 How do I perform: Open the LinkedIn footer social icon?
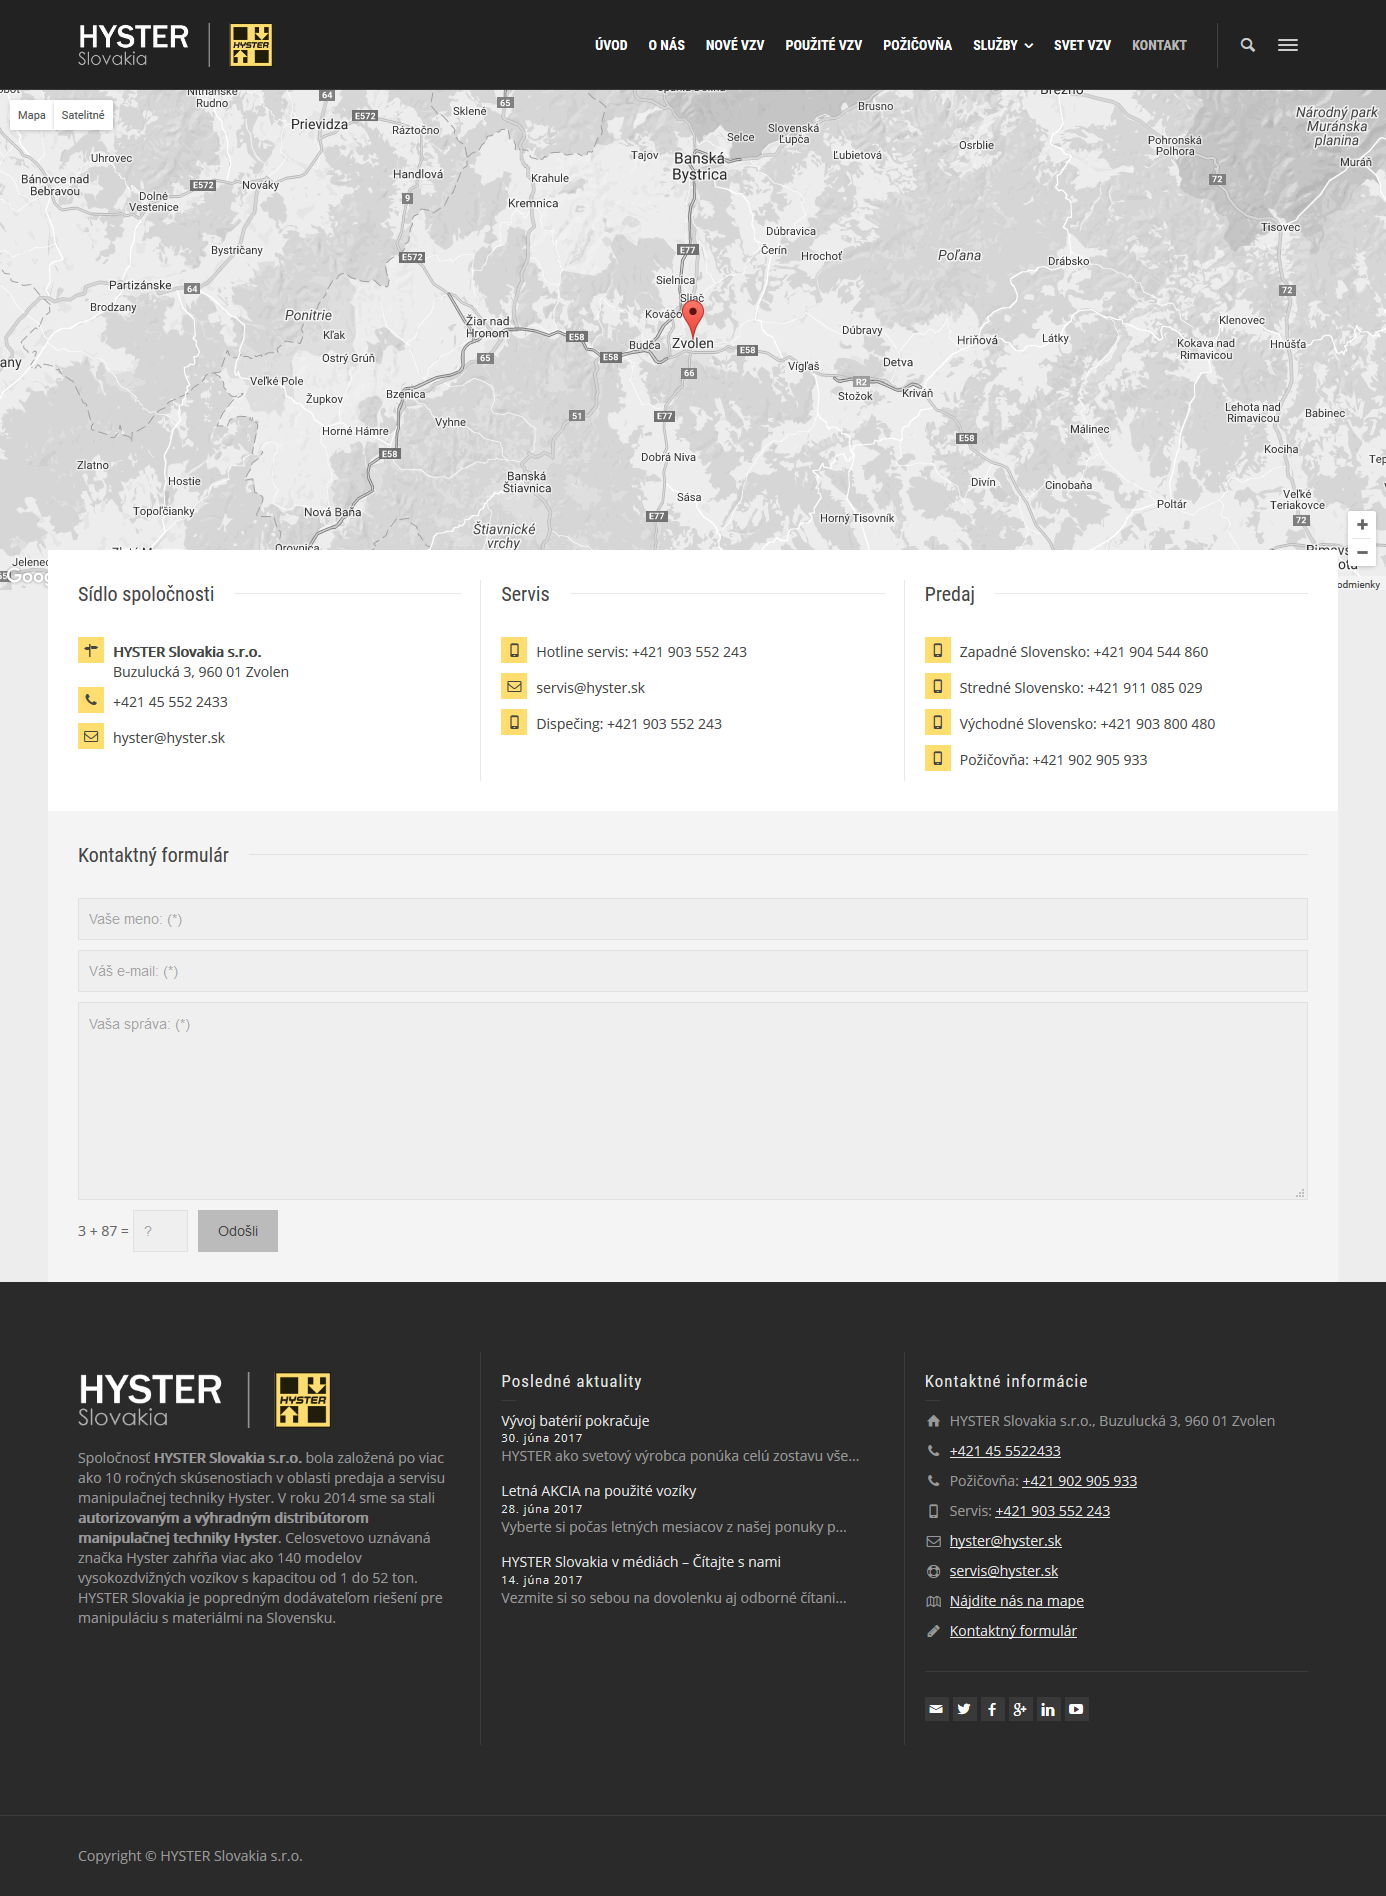click(x=1048, y=1709)
